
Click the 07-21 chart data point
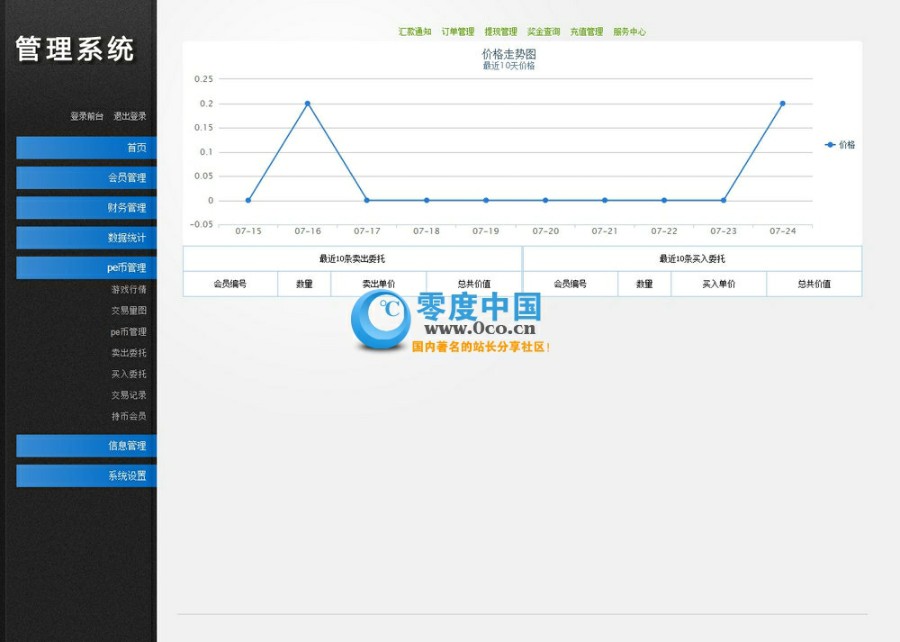point(604,200)
